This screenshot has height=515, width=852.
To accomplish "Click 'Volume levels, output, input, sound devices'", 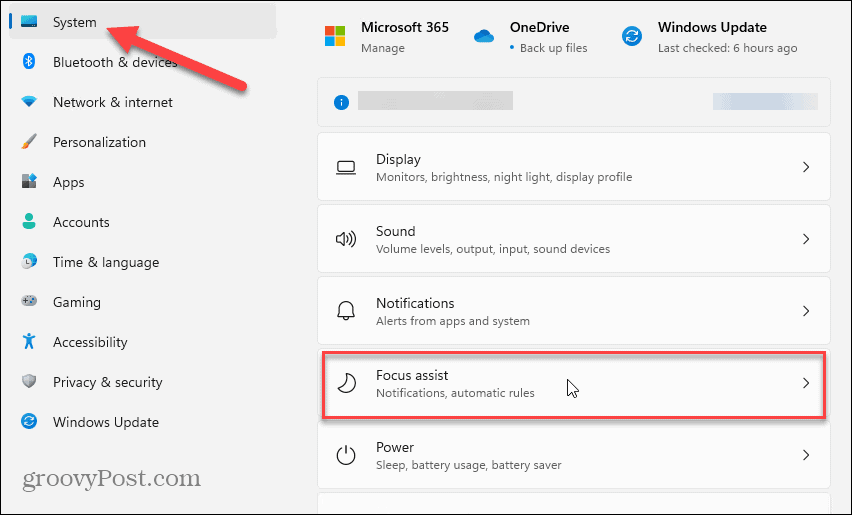I will (493, 249).
